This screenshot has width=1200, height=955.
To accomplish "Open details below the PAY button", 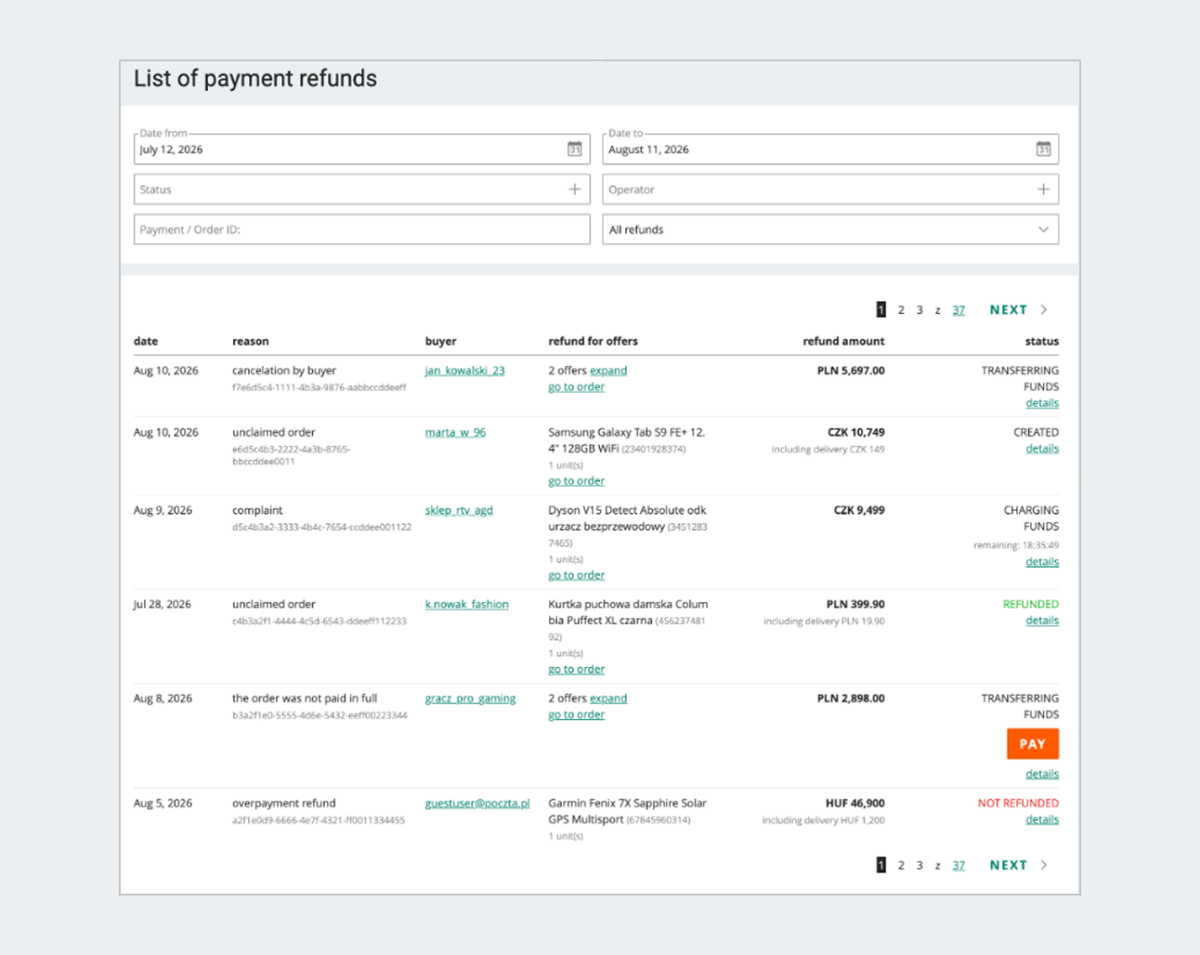I will click(1042, 774).
